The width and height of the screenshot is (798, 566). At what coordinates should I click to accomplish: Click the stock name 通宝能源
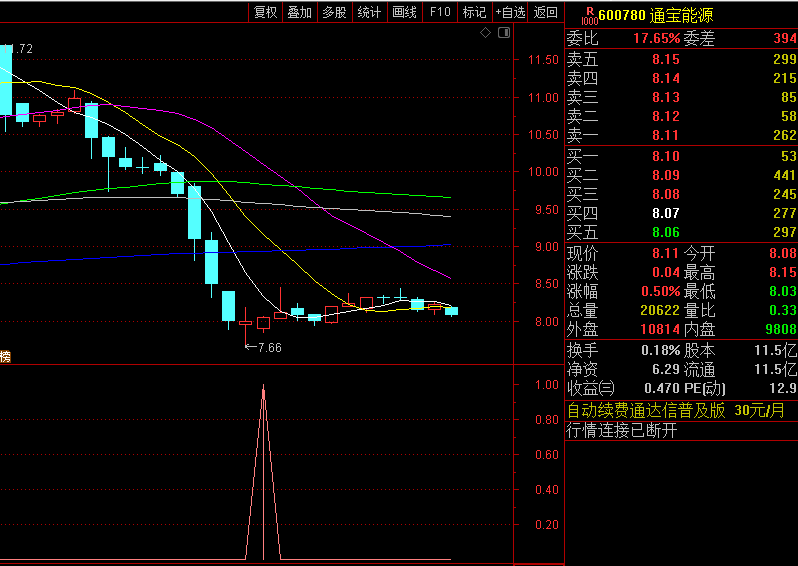(681, 15)
